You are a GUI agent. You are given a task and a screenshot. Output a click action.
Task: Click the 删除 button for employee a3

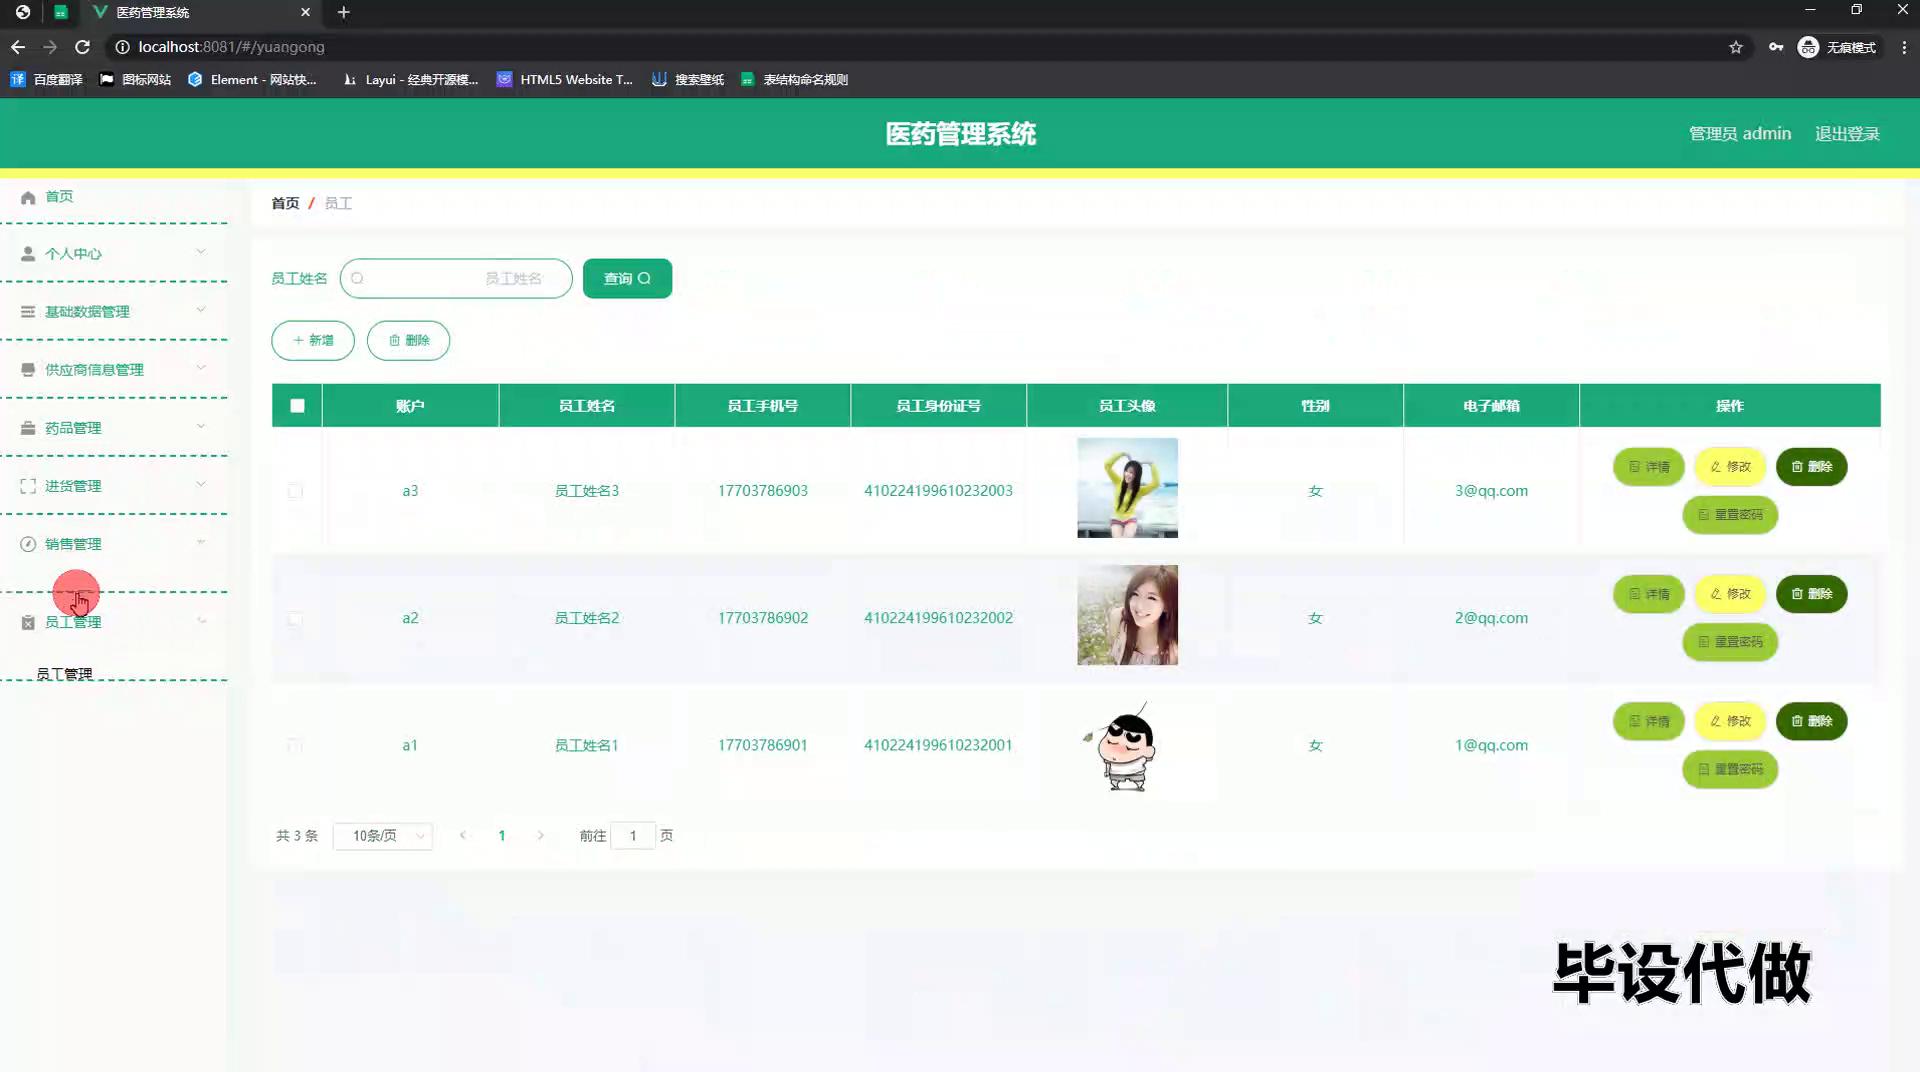[1811, 467]
